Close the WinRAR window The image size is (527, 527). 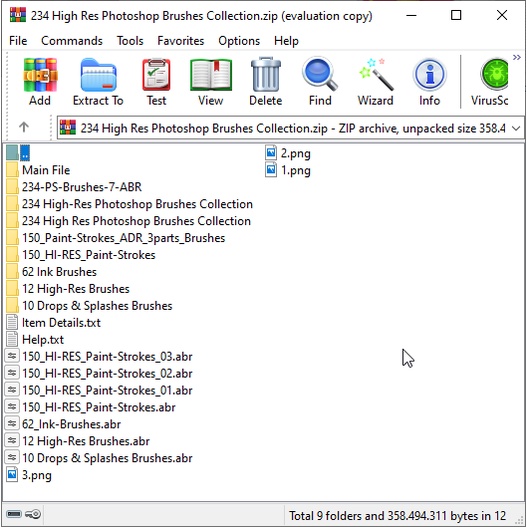502,15
